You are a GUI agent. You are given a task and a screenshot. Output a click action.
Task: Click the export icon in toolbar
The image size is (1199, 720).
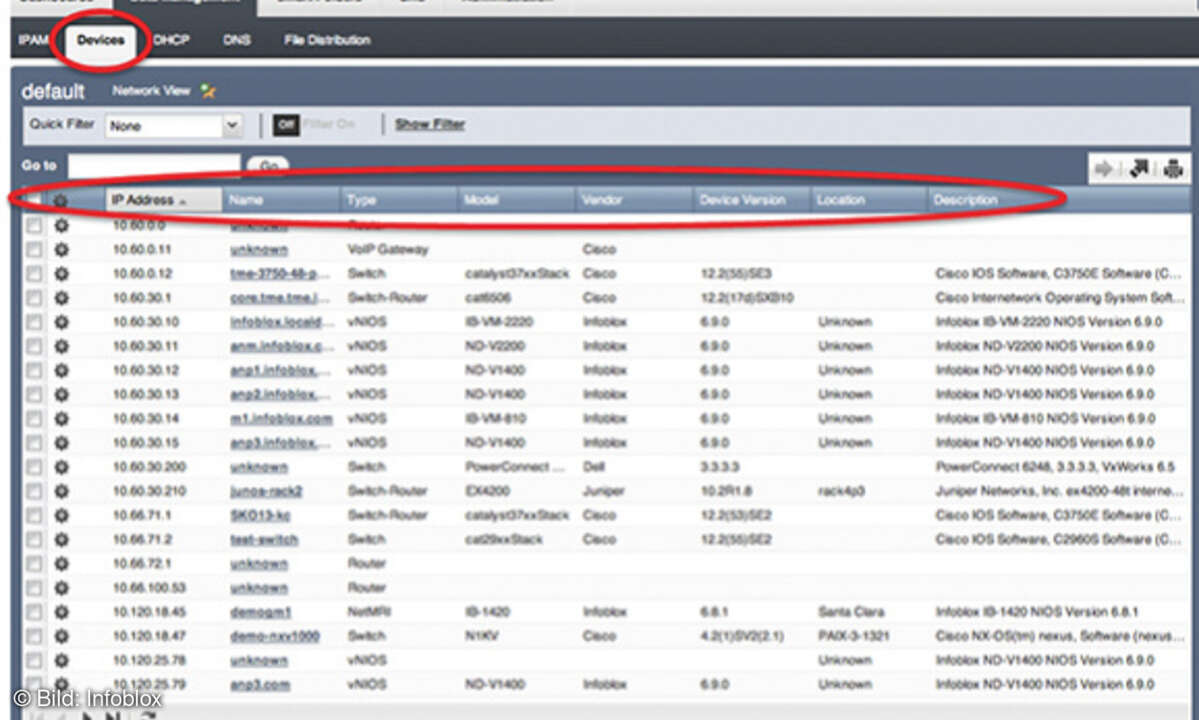[x=1139, y=168]
